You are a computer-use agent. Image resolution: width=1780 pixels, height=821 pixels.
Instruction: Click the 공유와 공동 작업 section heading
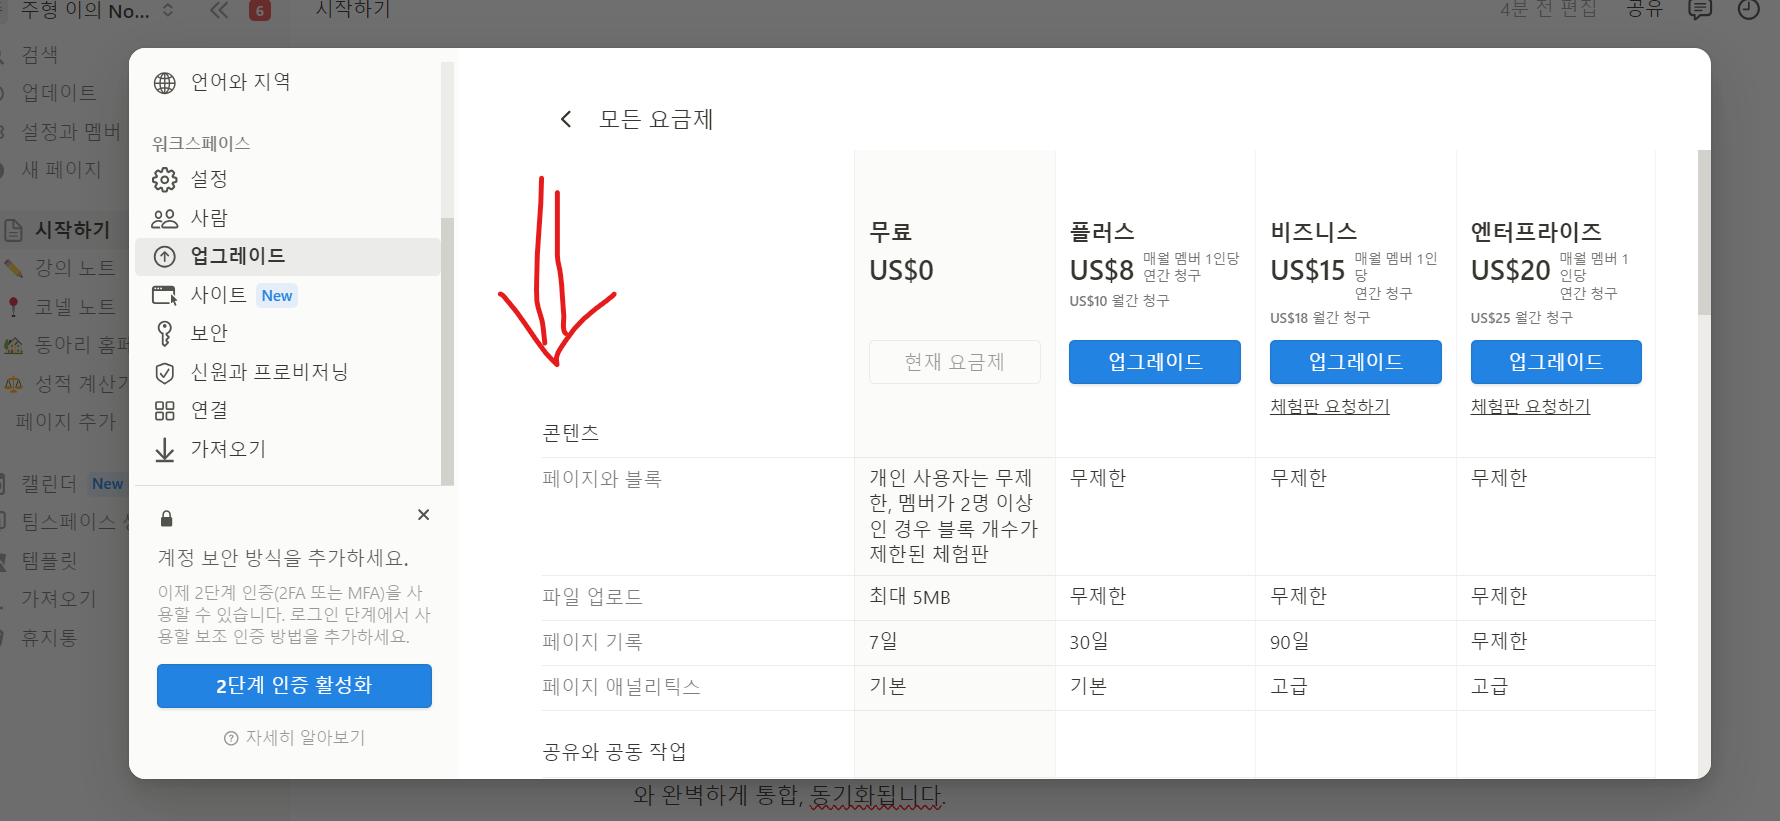[x=614, y=752]
